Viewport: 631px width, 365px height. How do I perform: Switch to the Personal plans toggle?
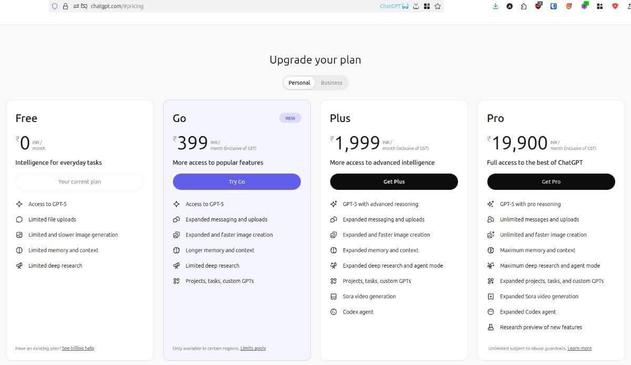[x=299, y=83]
